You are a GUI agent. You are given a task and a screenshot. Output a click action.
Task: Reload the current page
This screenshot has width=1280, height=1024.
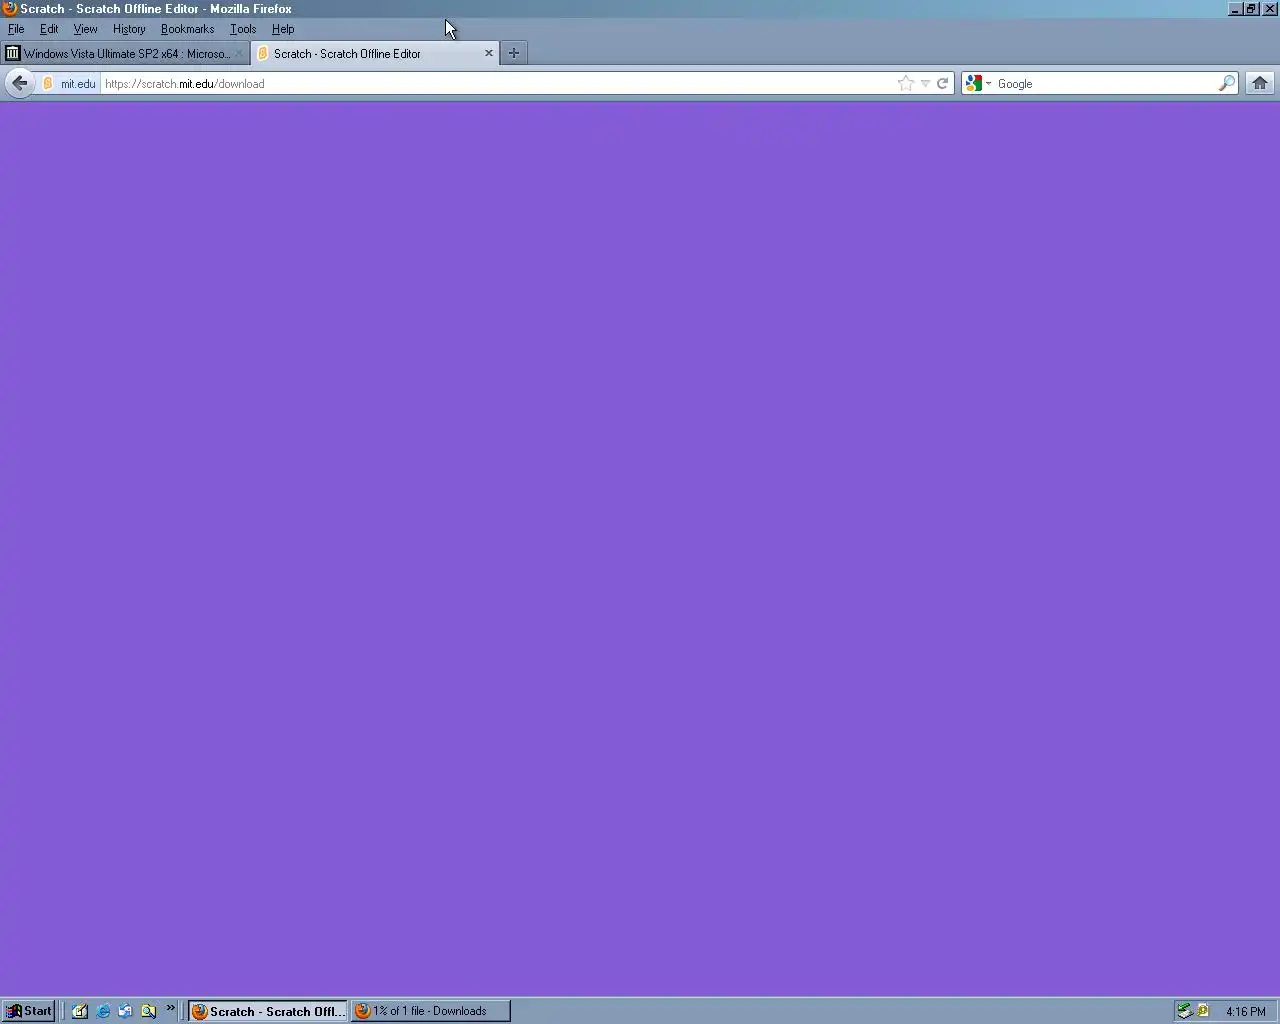click(x=942, y=83)
